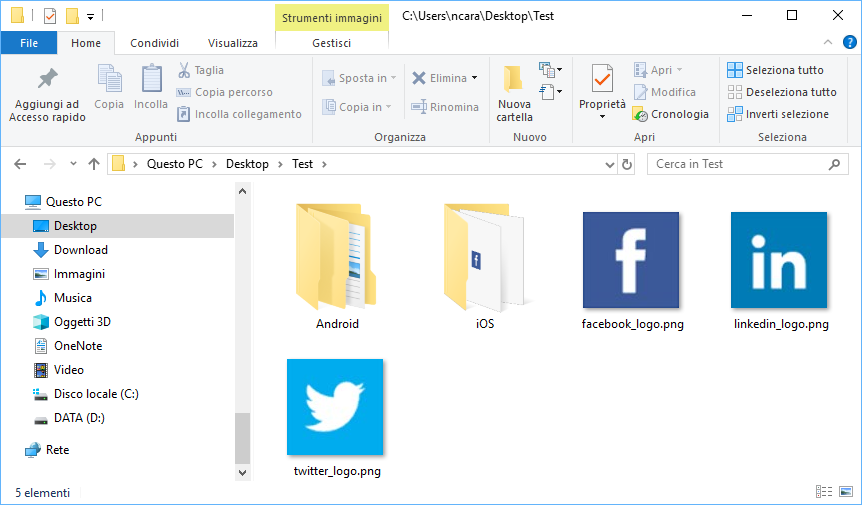Open Download in navigation pane
This screenshot has width=862, height=505.
coord(81,250)
